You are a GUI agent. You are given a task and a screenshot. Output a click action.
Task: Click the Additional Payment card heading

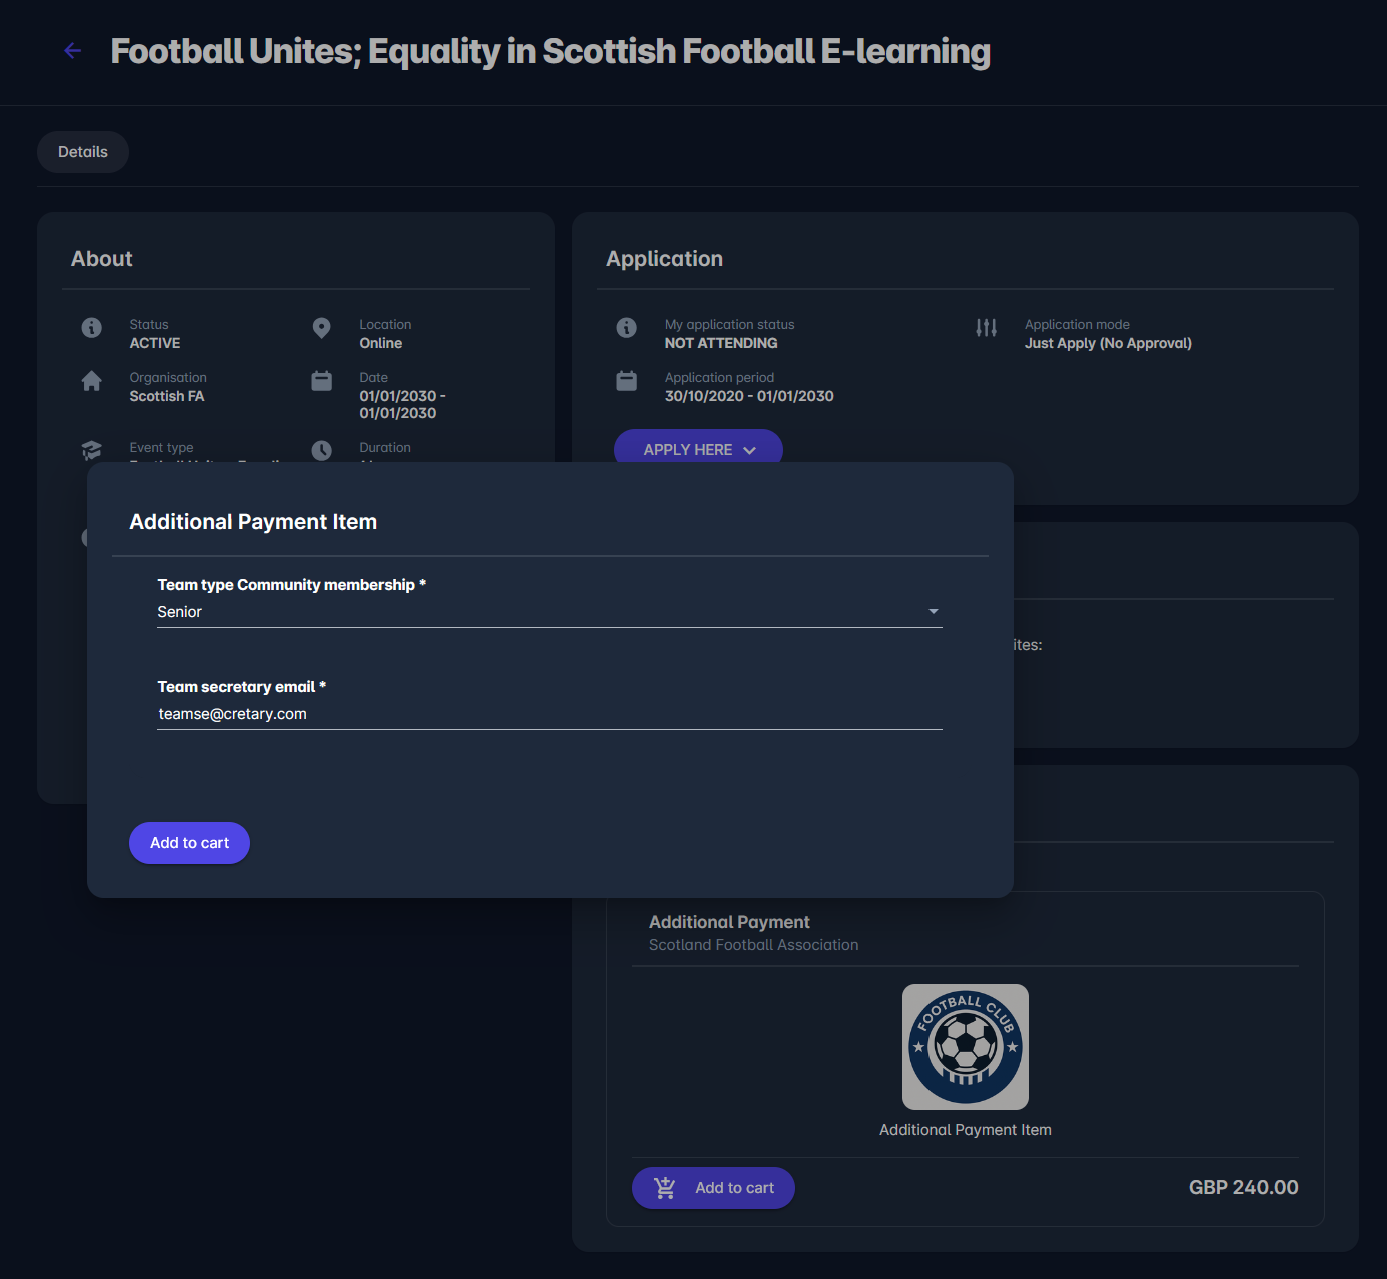[729, 922]
